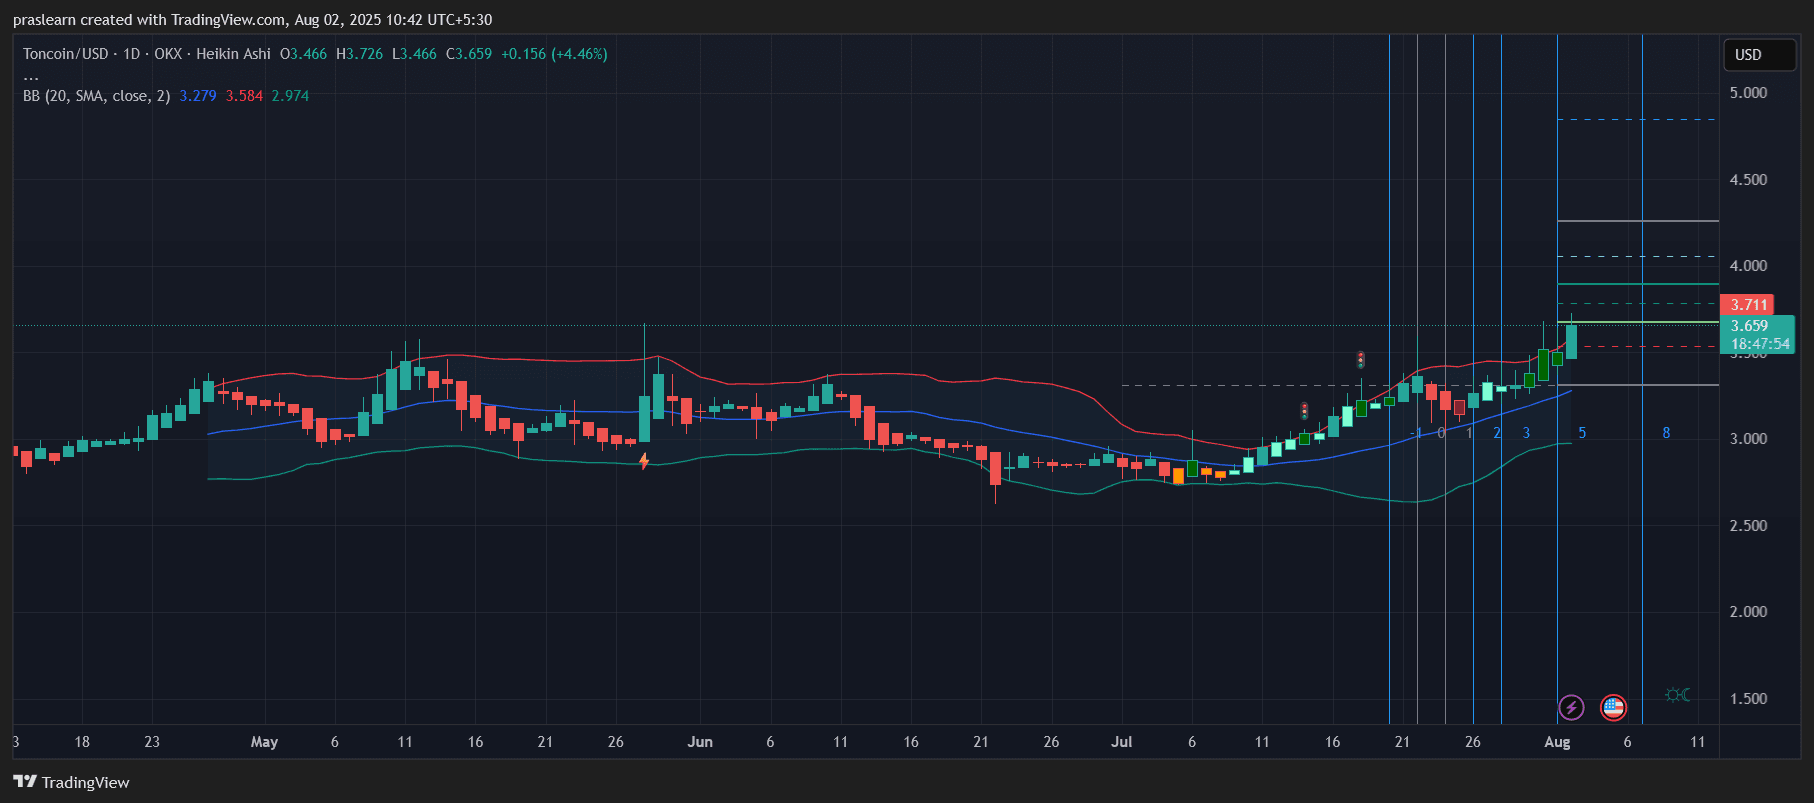The image size is (1814, 803).
Task: Expand the collapsed three-dots legend row
Action: 31,76
